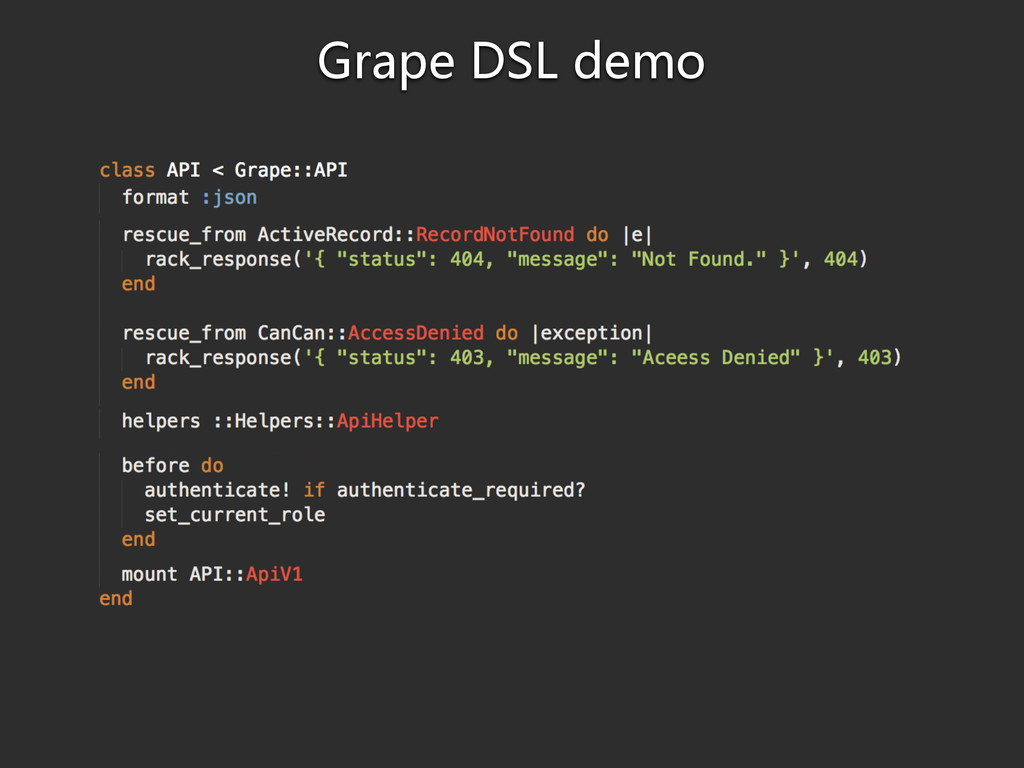Viewport: 1024px width, 768px height.
Task: Click the slide title "Grape DSL demo"
Action: (511, 63)
